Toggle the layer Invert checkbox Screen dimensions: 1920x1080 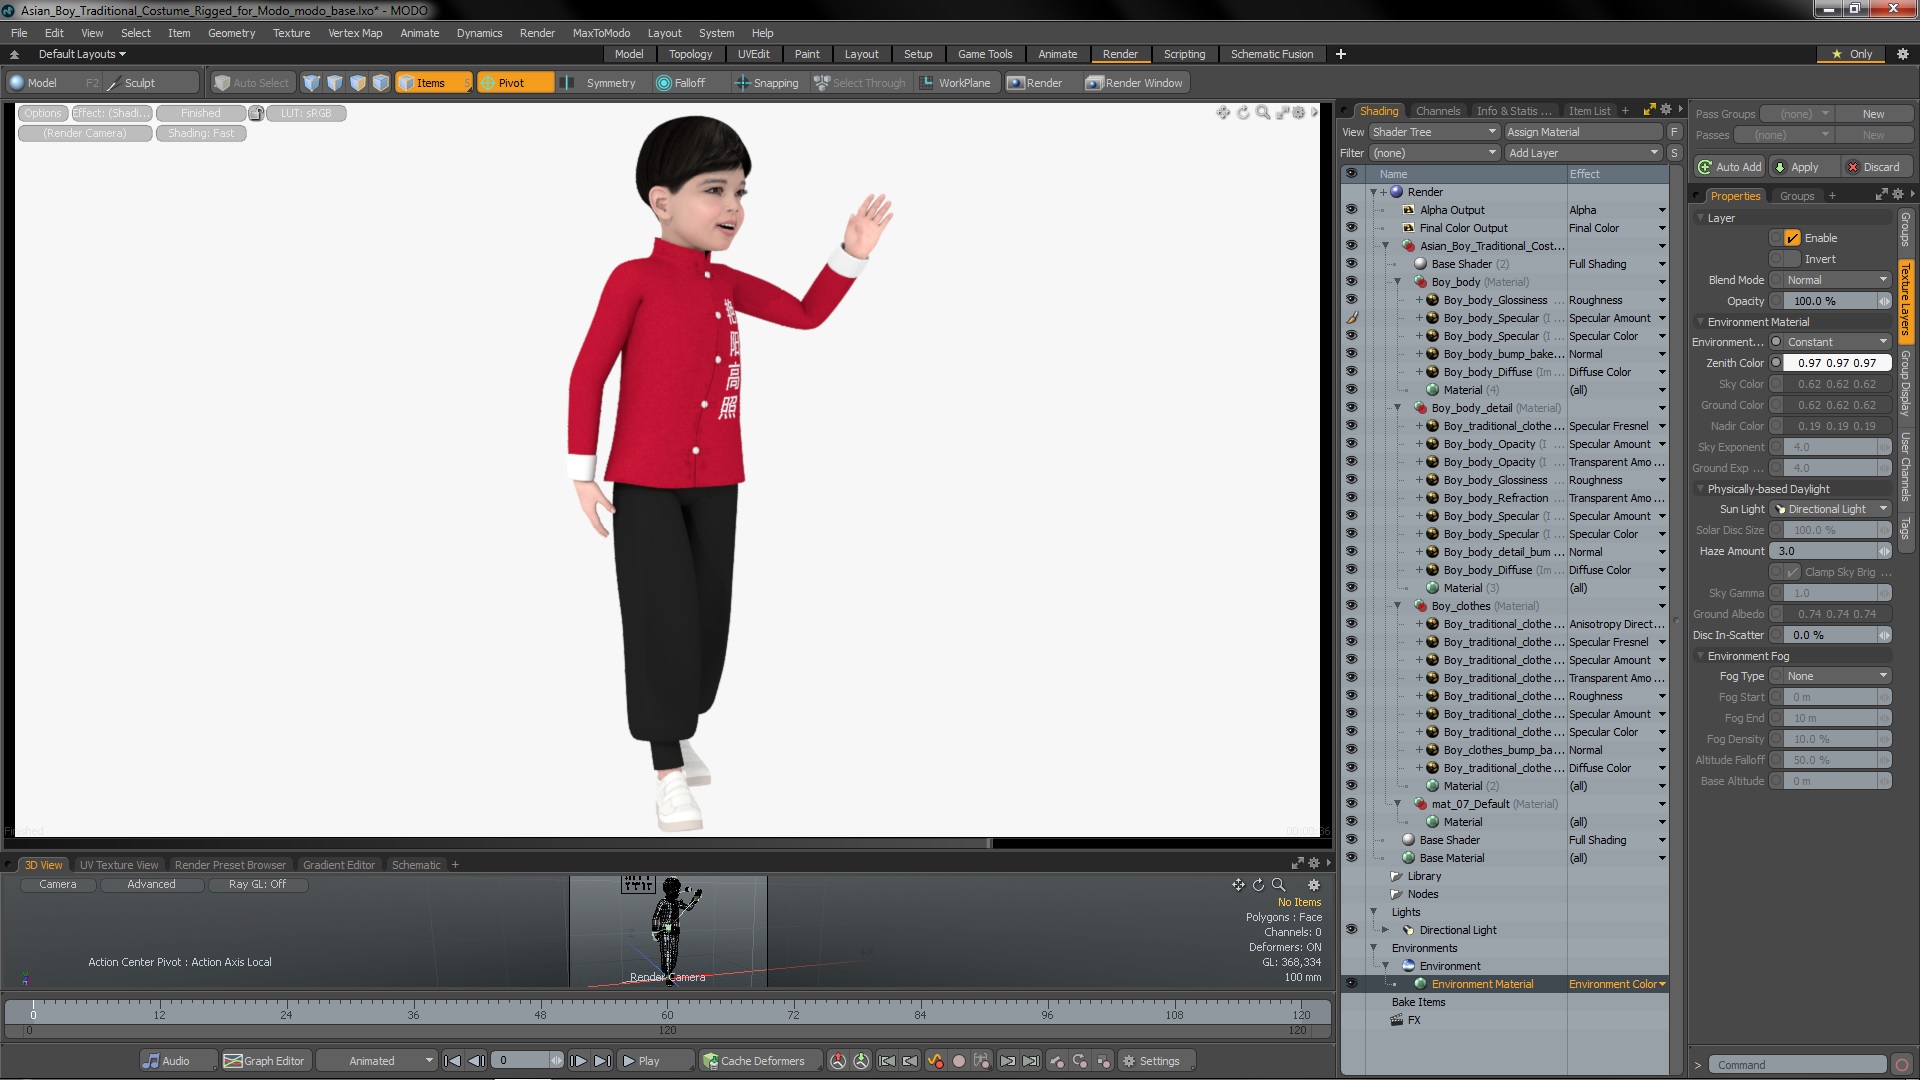(1792, 259)
